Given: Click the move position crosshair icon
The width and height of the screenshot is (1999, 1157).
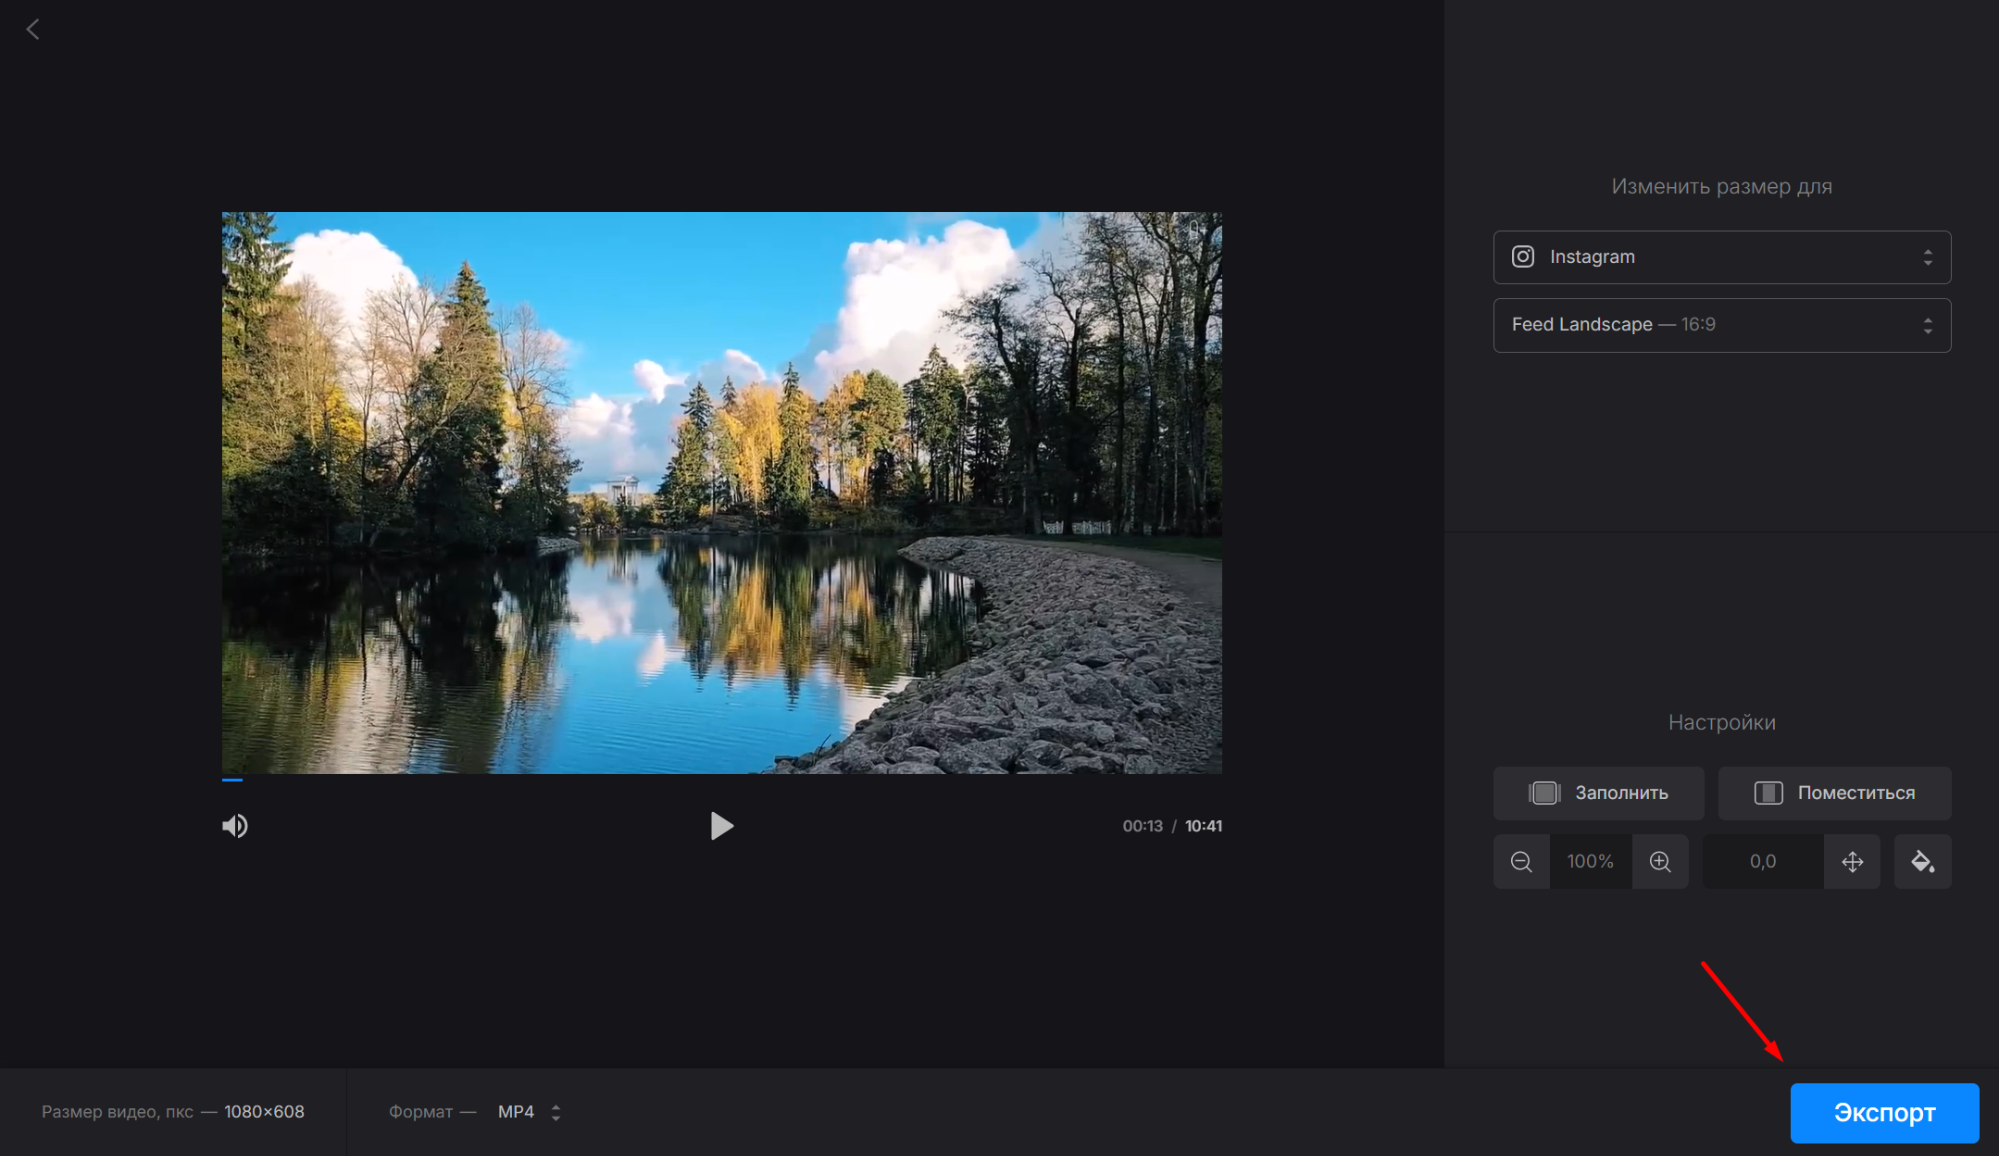Looking at the screenshot, I should click(x=1852, y=862).
